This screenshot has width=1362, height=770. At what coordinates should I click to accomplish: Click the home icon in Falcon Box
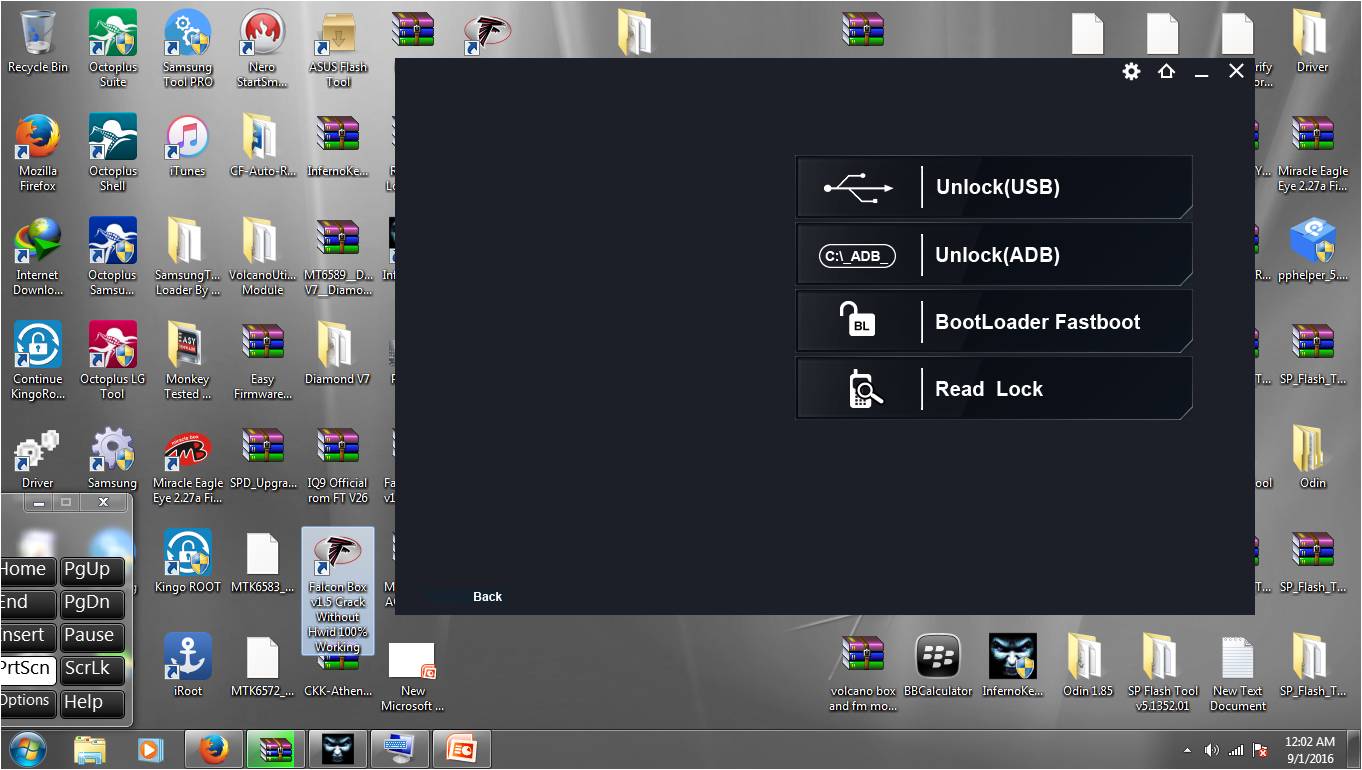(1166, 71)
